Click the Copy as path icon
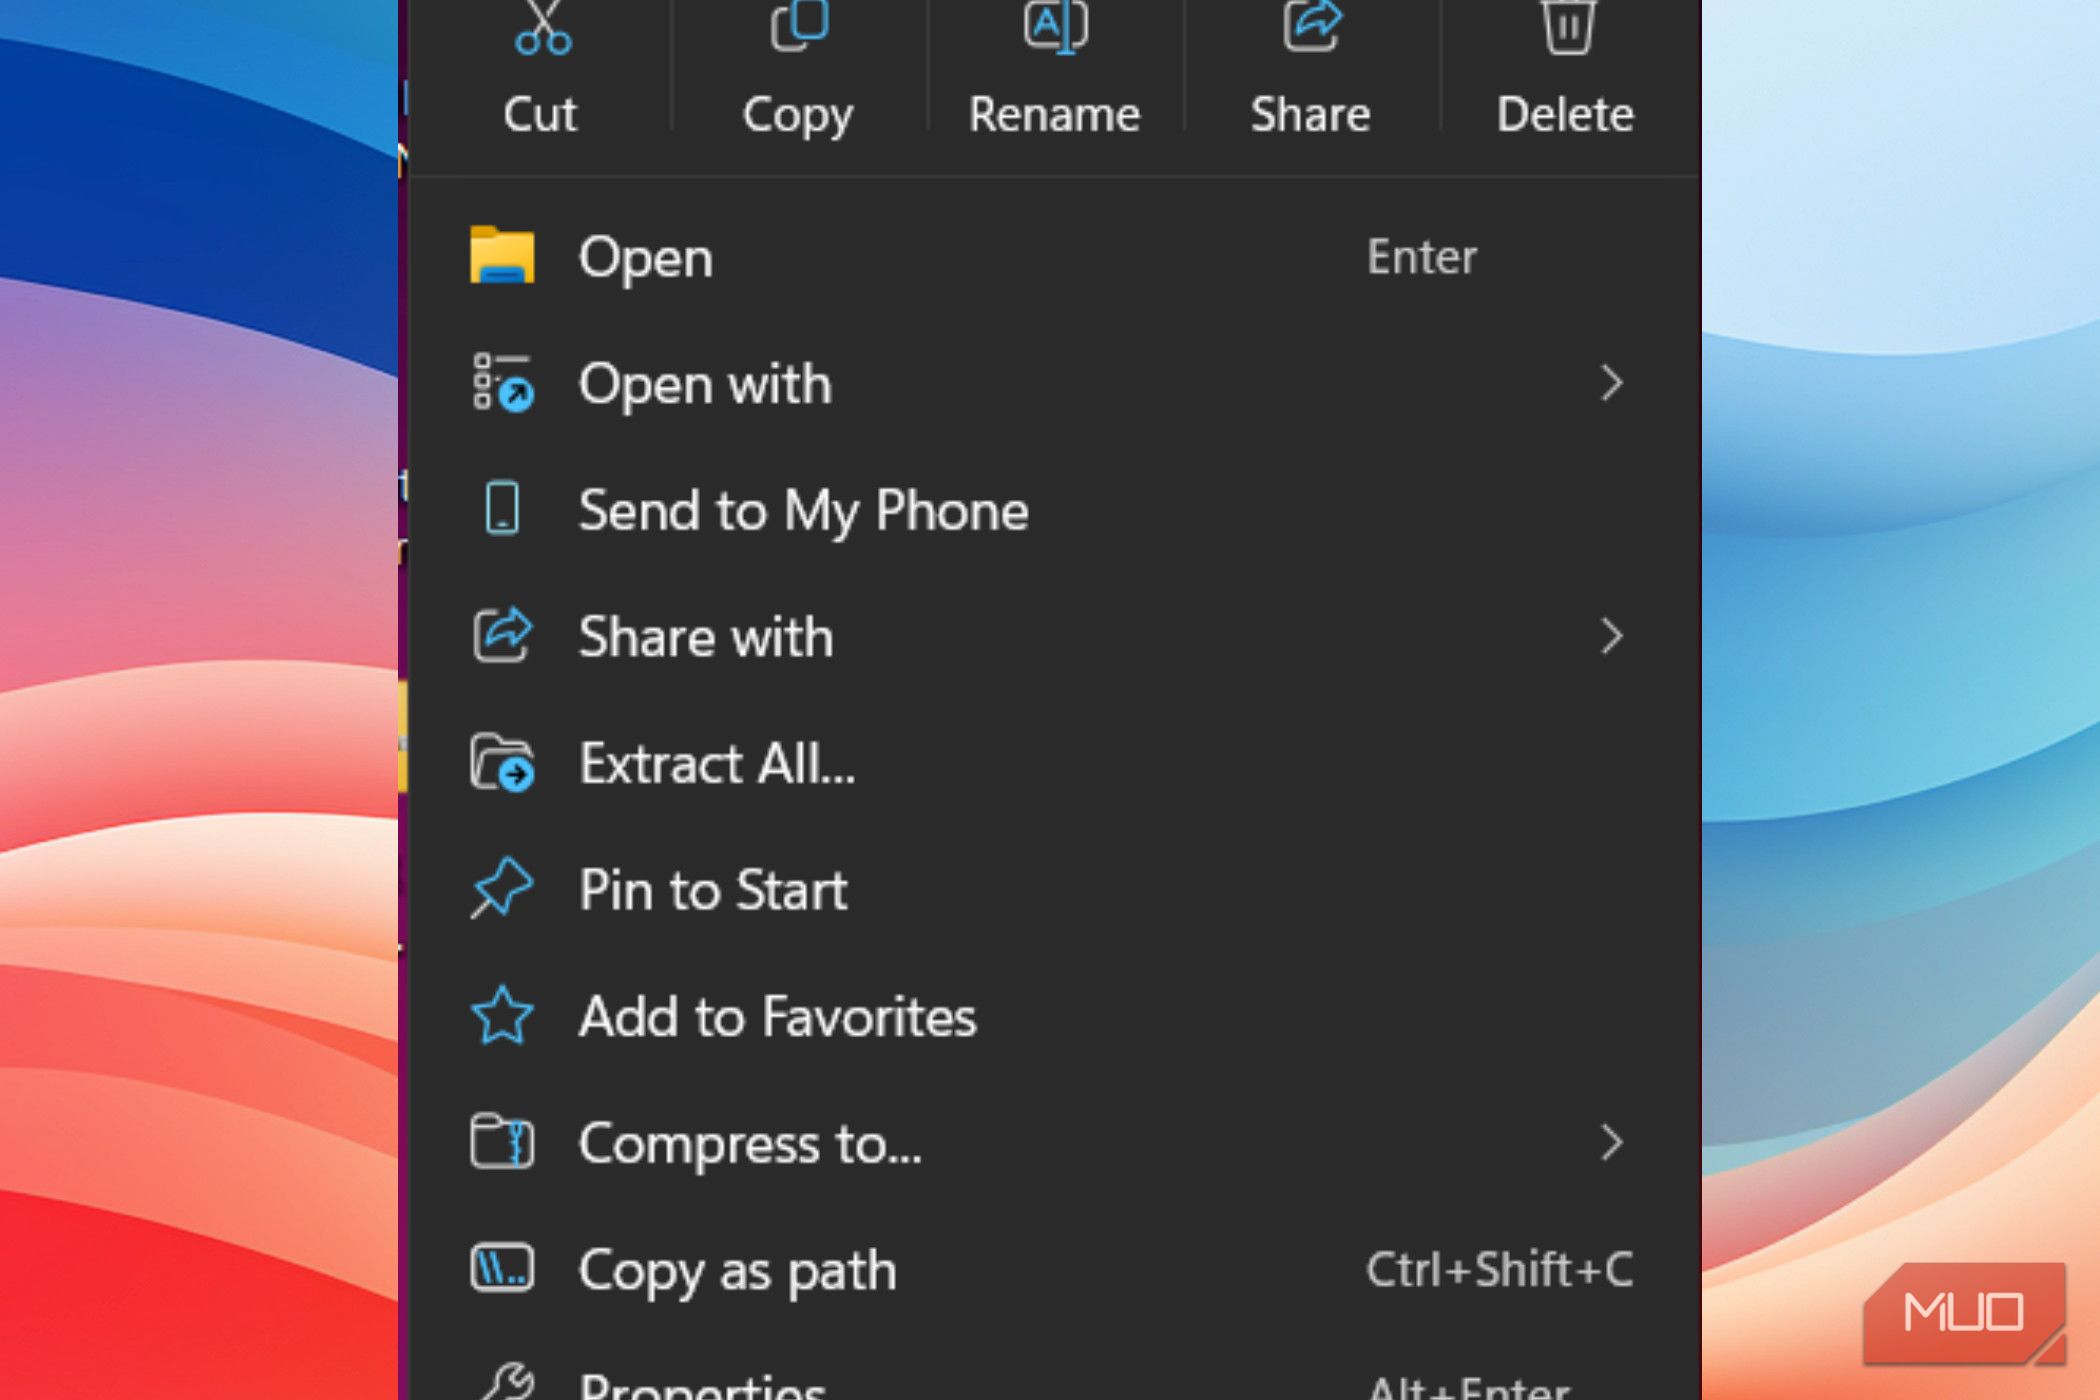 [502, 1268]
